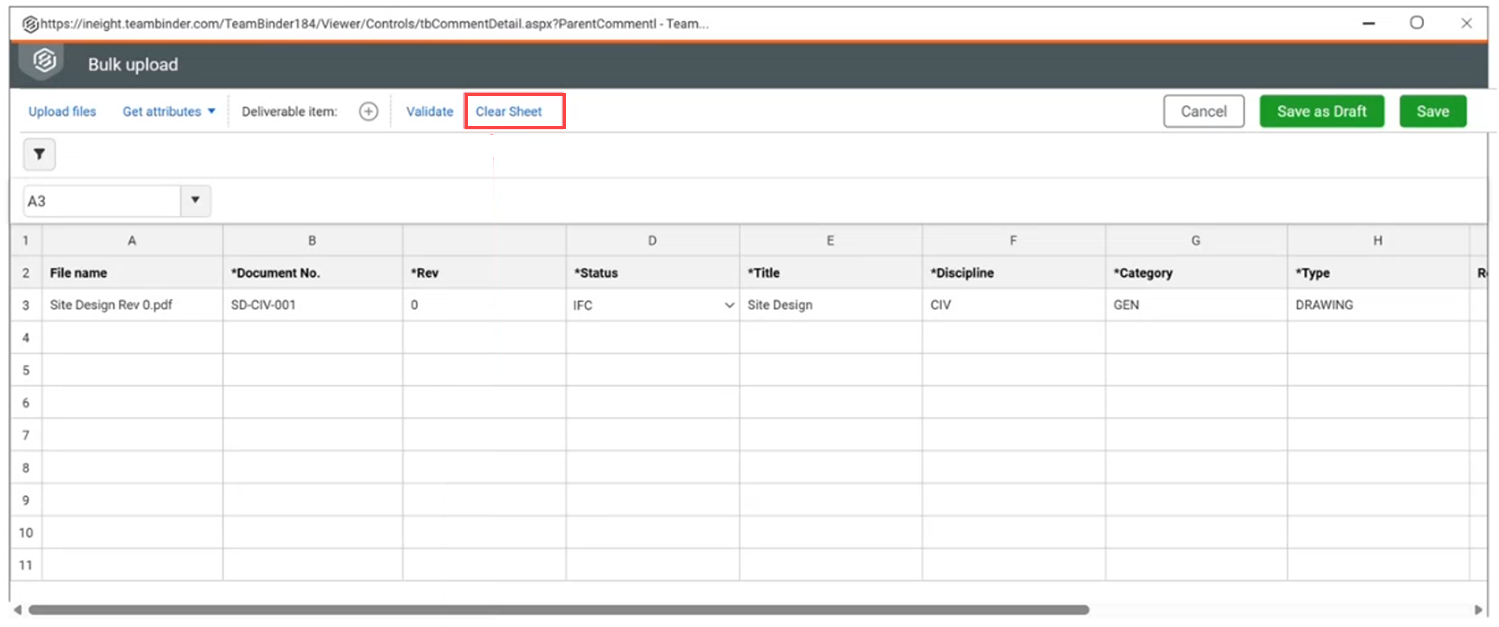
Task: Click the DRAWING type cell
Action: point(1377,306)
